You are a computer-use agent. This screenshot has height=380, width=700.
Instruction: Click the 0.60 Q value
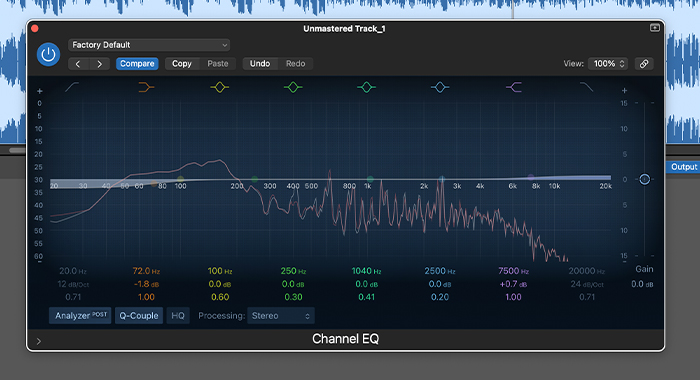[220, 297]
